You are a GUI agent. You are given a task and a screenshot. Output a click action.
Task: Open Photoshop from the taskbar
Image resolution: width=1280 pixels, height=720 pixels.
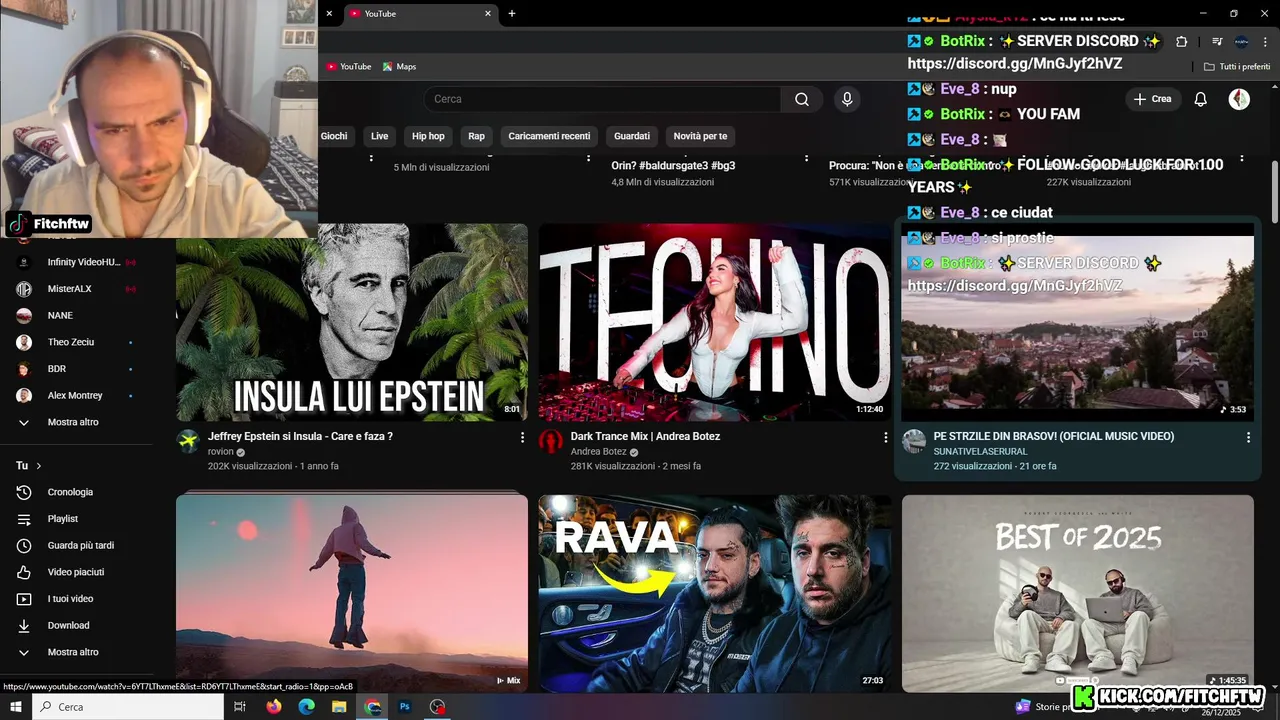(405, 707)
